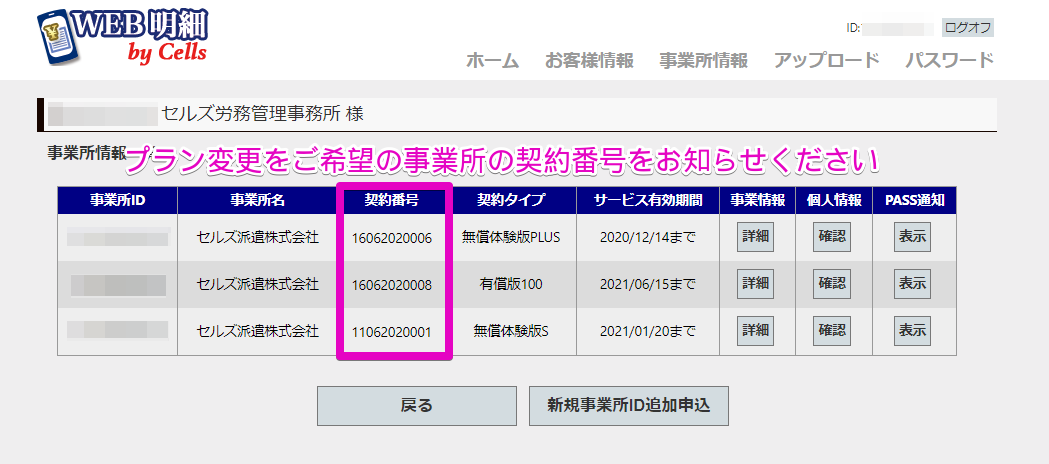Open the パスワード menu
Screen dimensions: 1049x464
click(949, 61)
